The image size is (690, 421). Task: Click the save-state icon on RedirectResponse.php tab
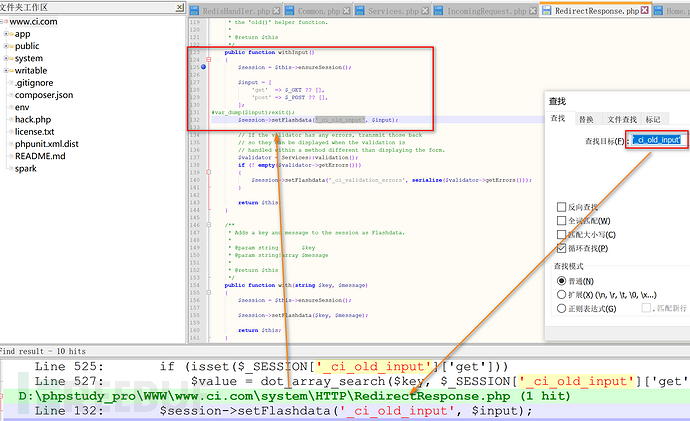(547, 11)
